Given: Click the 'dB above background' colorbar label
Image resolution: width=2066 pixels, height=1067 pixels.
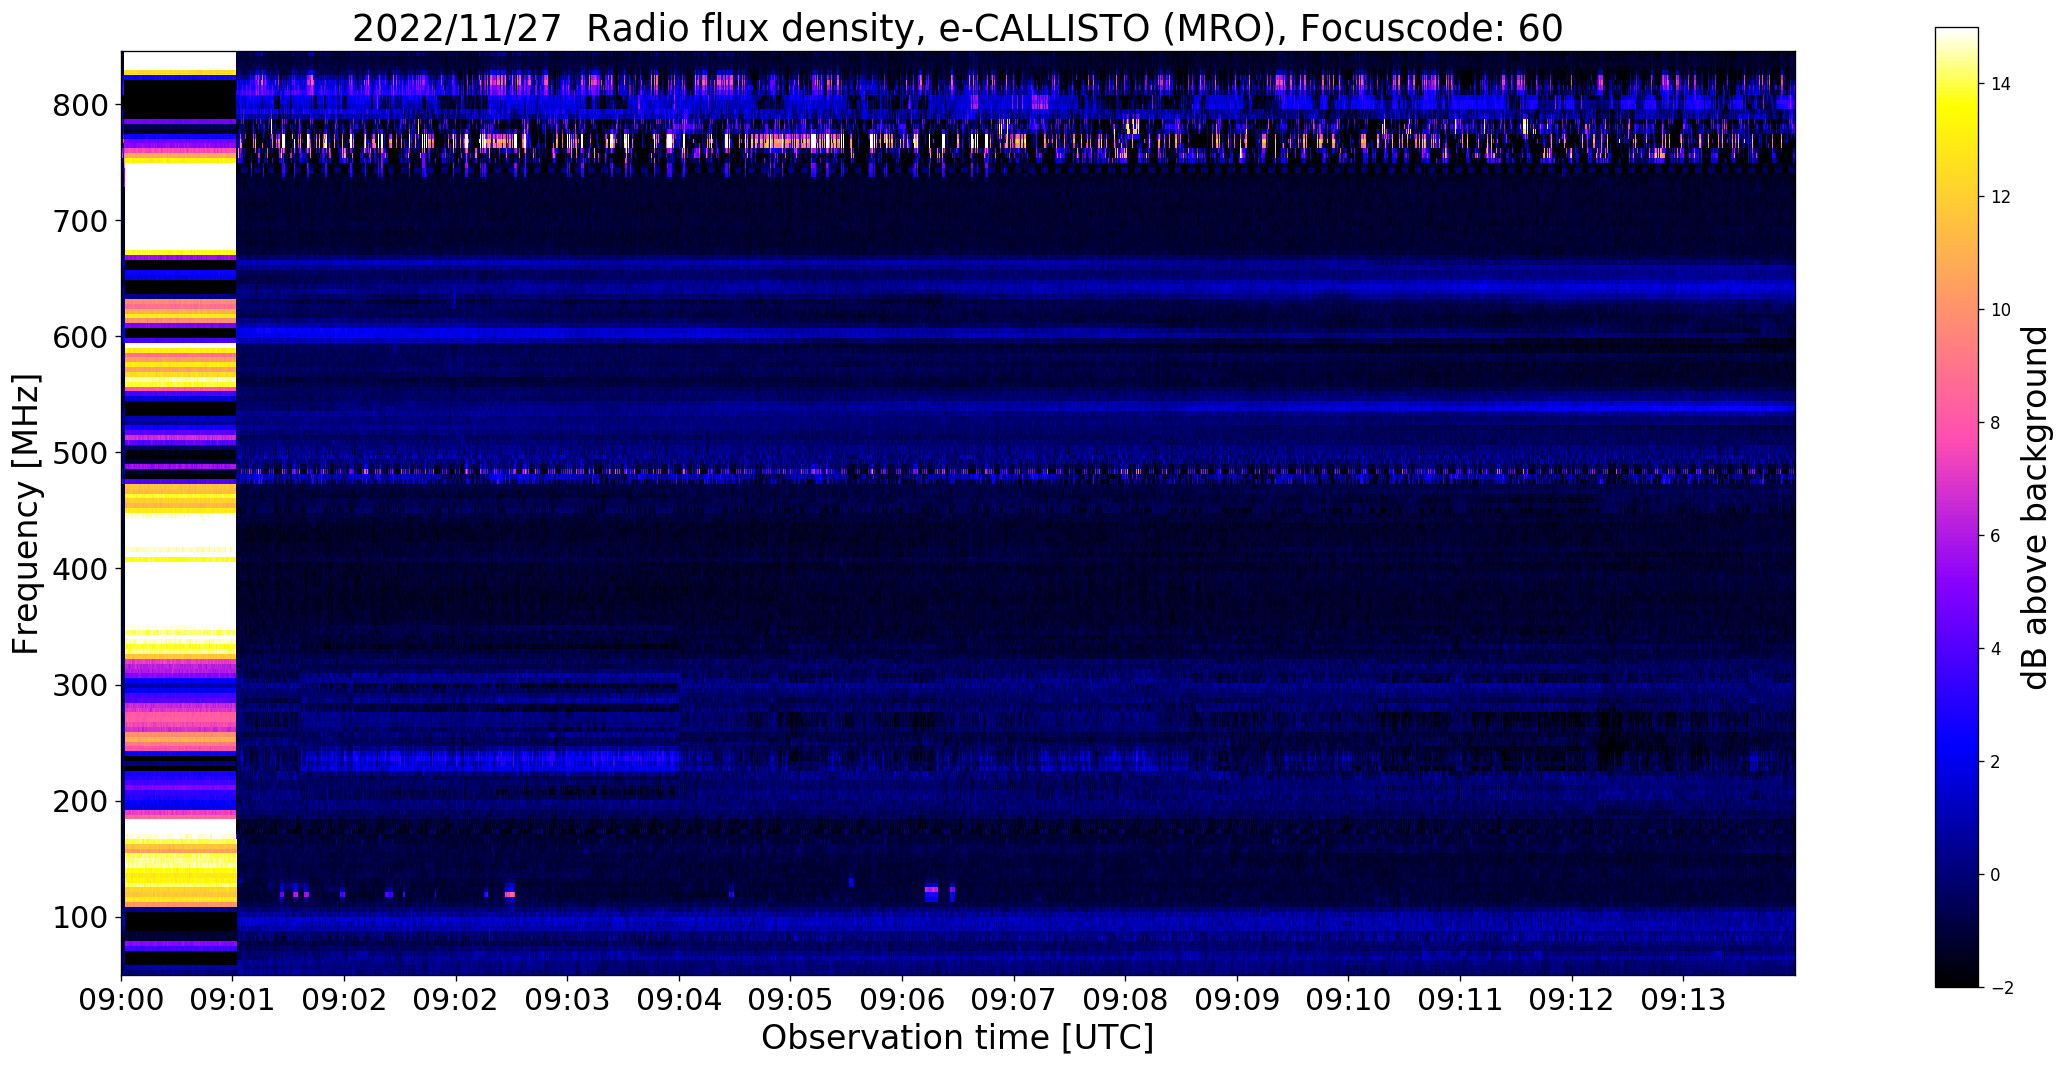Looking at the screenshot, I should [2035, 508].
